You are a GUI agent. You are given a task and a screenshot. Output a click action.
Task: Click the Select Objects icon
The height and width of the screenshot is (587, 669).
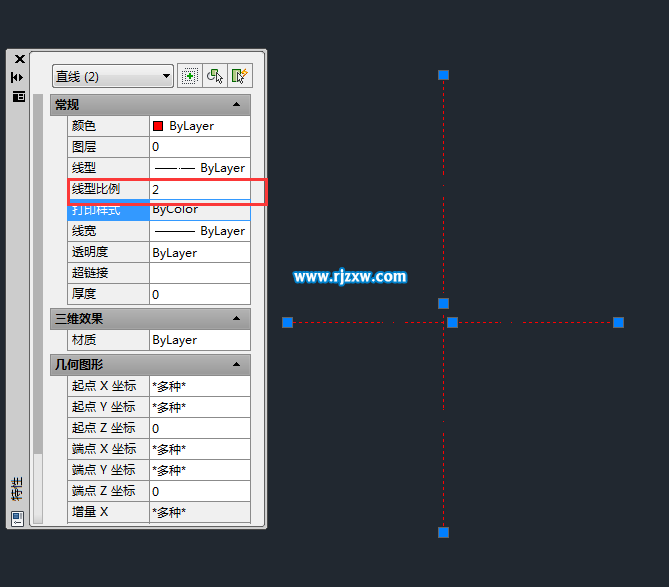215,76
